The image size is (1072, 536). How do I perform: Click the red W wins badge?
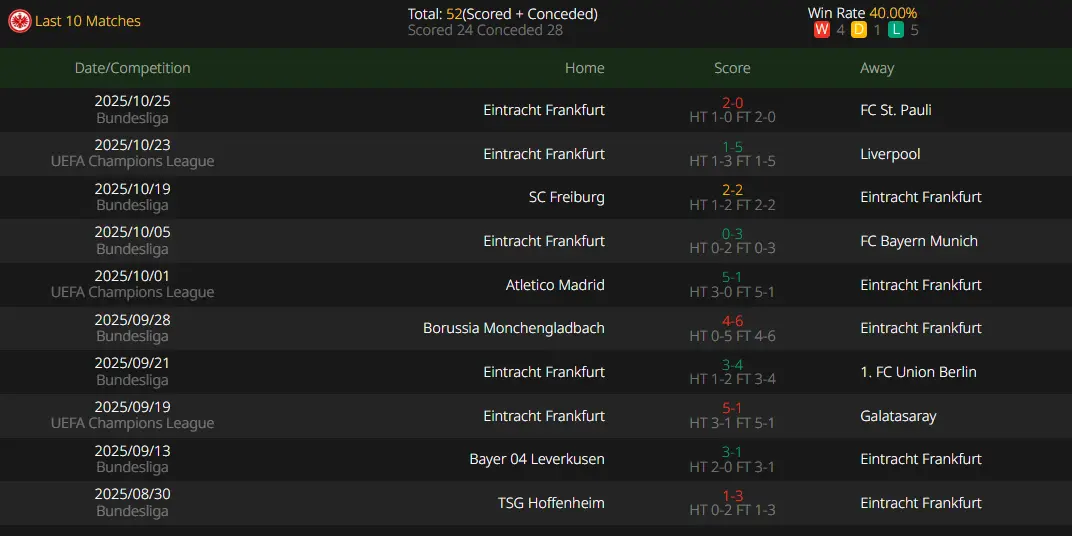pos(822,30)
